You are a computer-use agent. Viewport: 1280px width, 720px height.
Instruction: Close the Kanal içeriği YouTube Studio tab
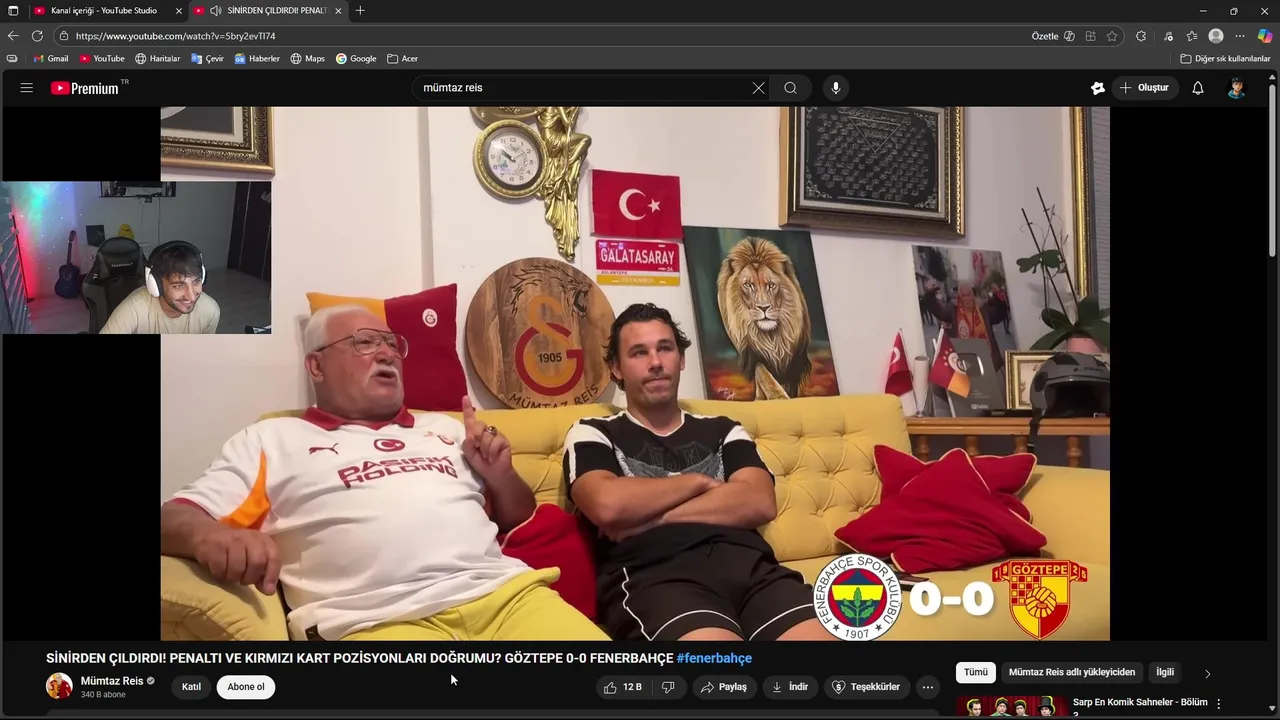click(x=178, y=10)
